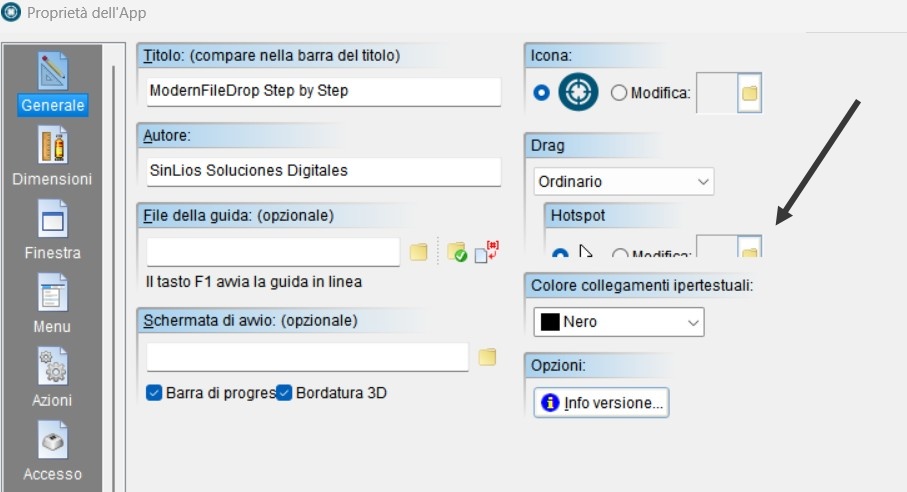The width and height of the screenshot is (907, 492).
Task: Browse for splash screen image folder icon
Action: tap(487, 357)
